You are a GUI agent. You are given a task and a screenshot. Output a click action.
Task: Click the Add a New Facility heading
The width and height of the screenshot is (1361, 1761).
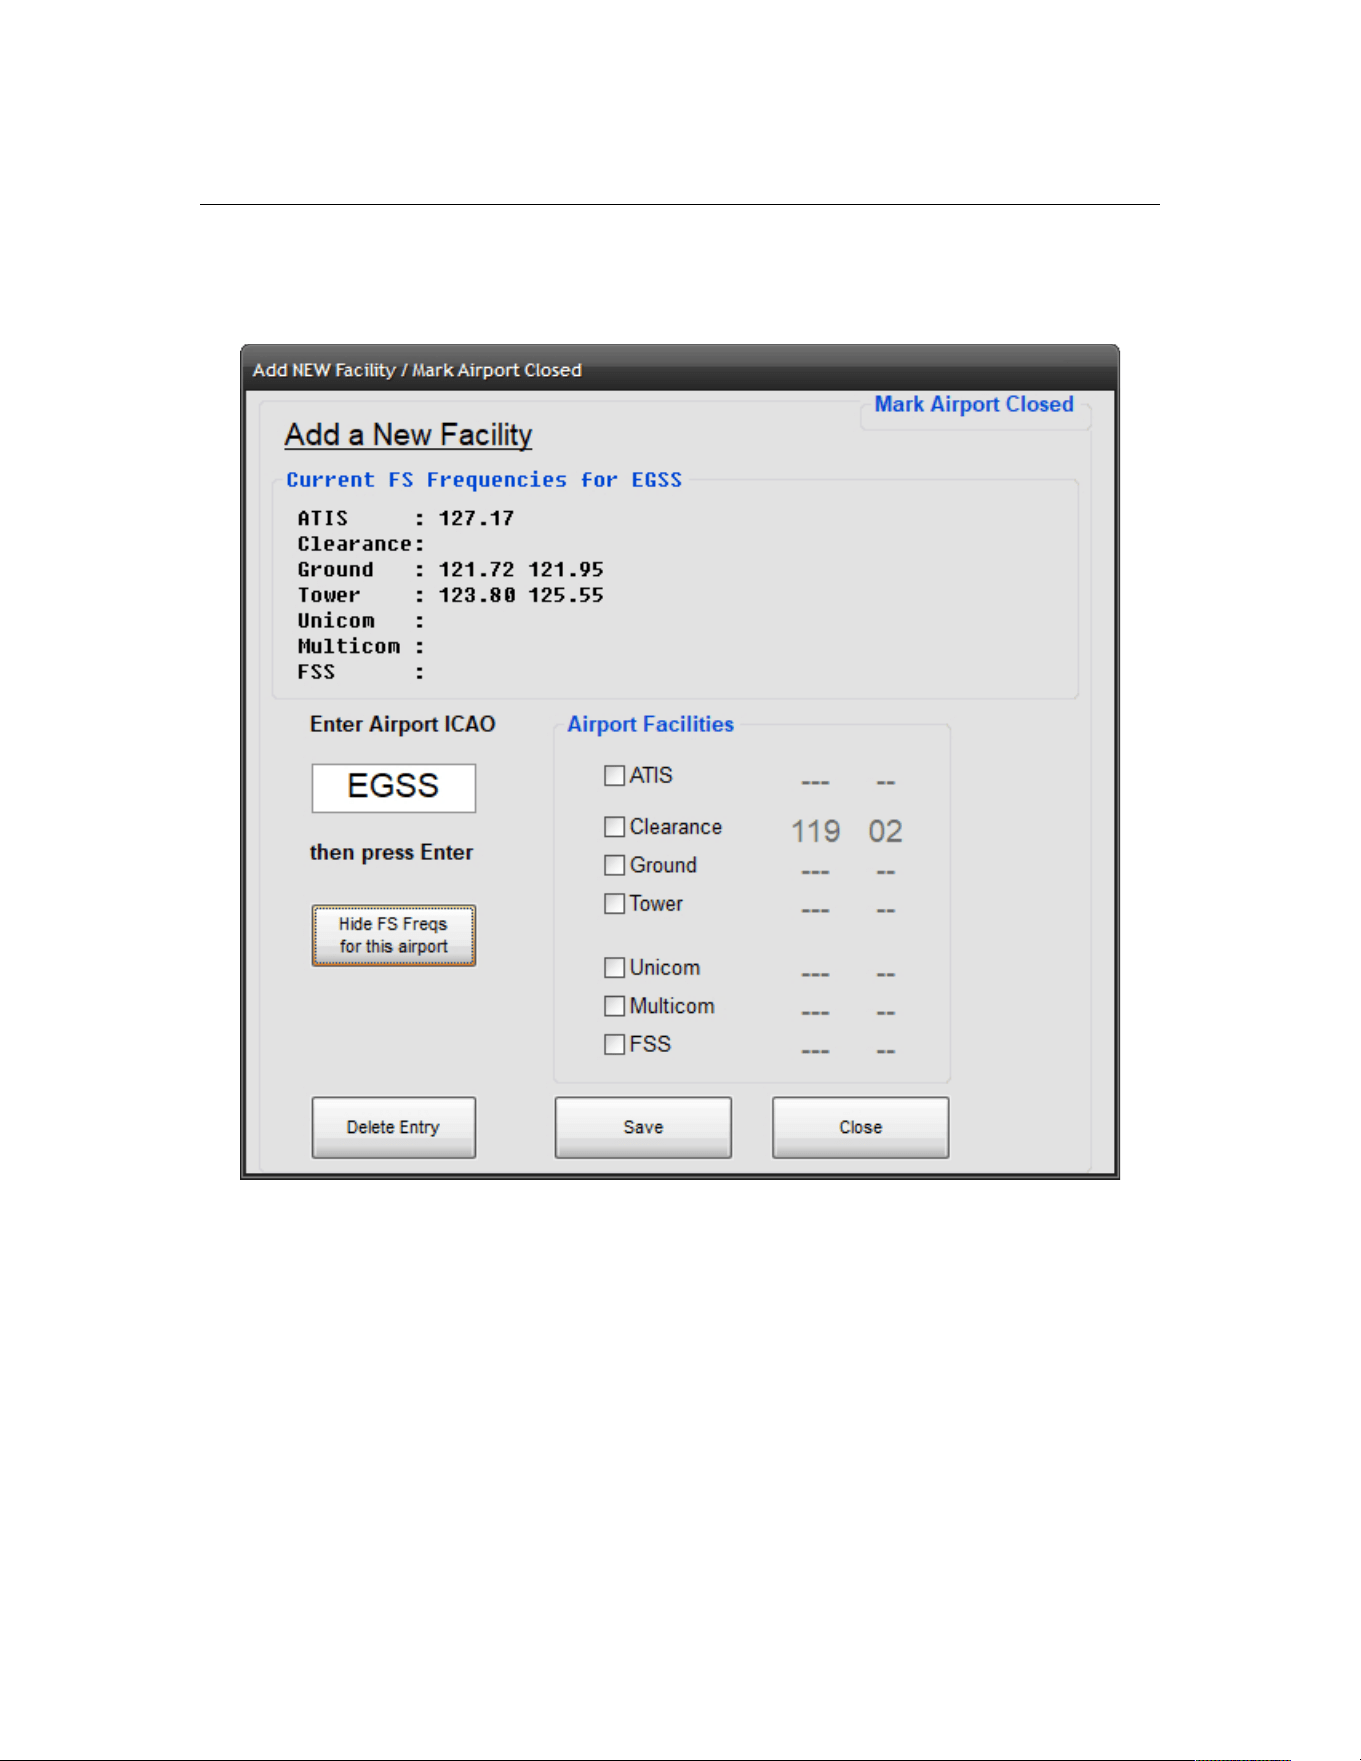[408, 435]
